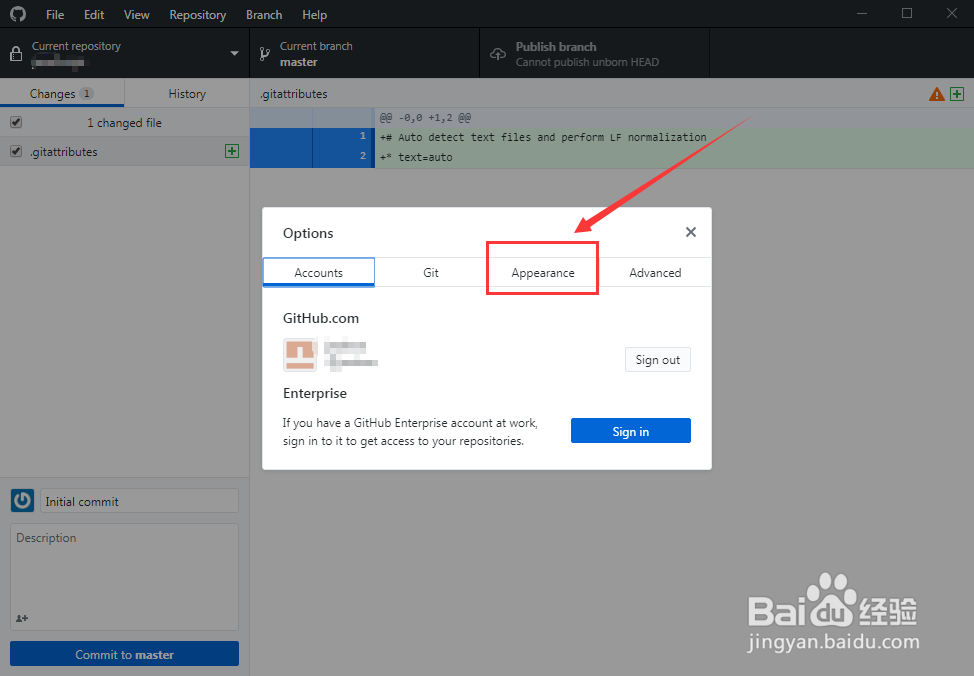
Task: Click the Enterprise Sign in button
Action: tap(630, 431)
